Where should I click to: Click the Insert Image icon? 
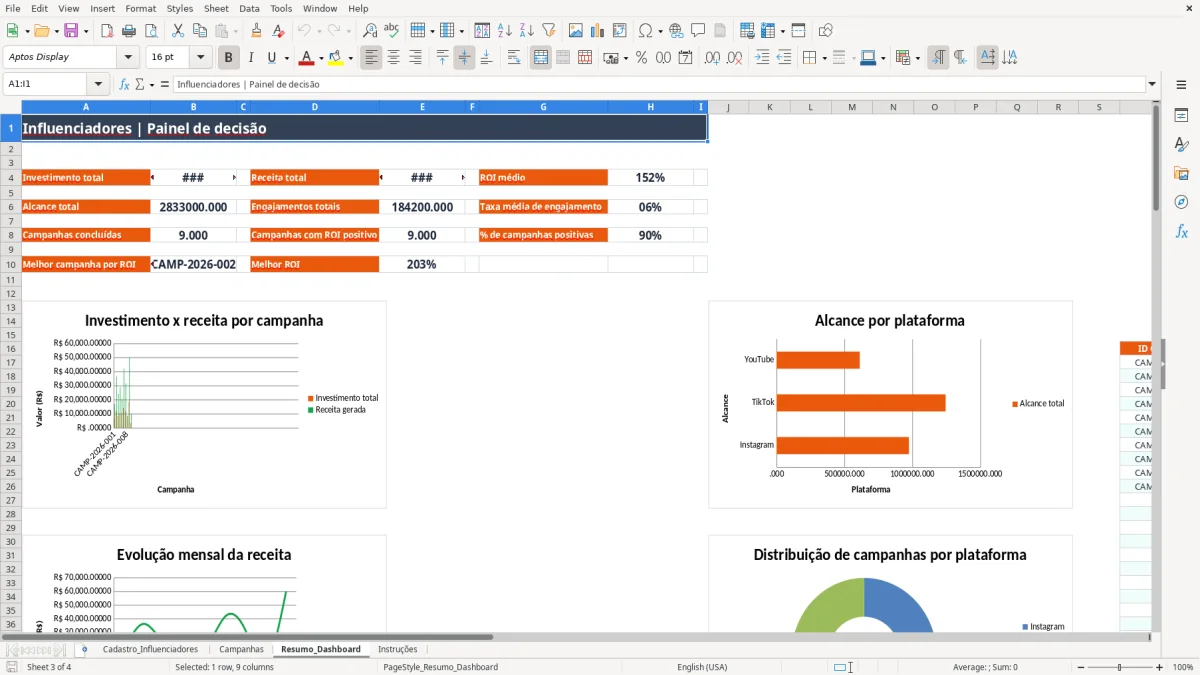pyautogui.click(x=576, y=31)
